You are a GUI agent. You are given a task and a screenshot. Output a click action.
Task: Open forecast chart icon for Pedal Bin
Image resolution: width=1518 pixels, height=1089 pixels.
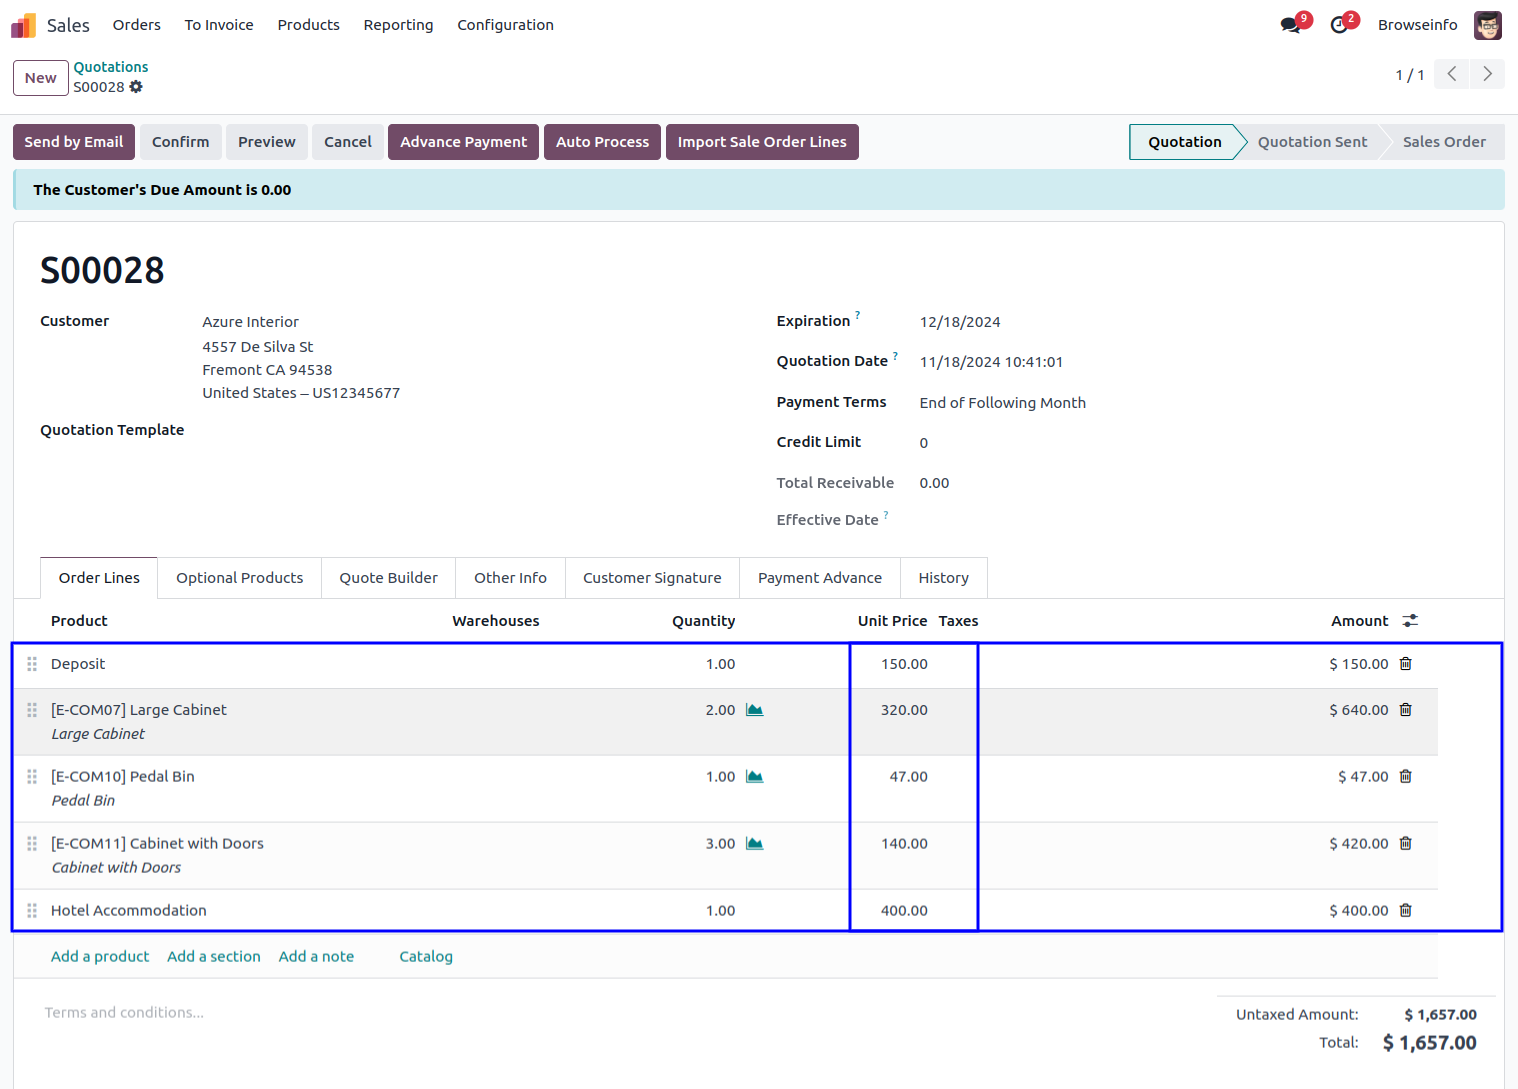pos(755,777)
